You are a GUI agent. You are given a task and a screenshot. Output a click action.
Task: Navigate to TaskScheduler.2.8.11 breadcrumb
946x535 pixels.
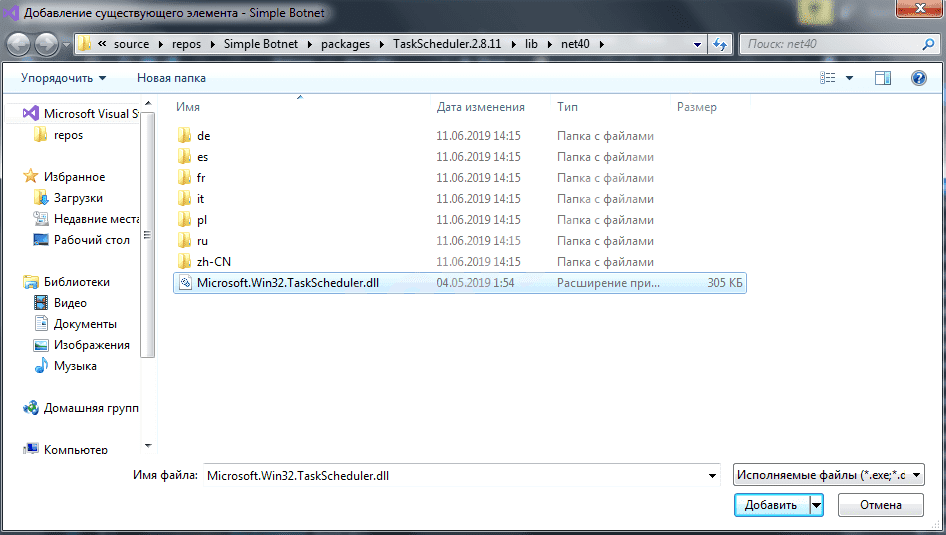447,44
